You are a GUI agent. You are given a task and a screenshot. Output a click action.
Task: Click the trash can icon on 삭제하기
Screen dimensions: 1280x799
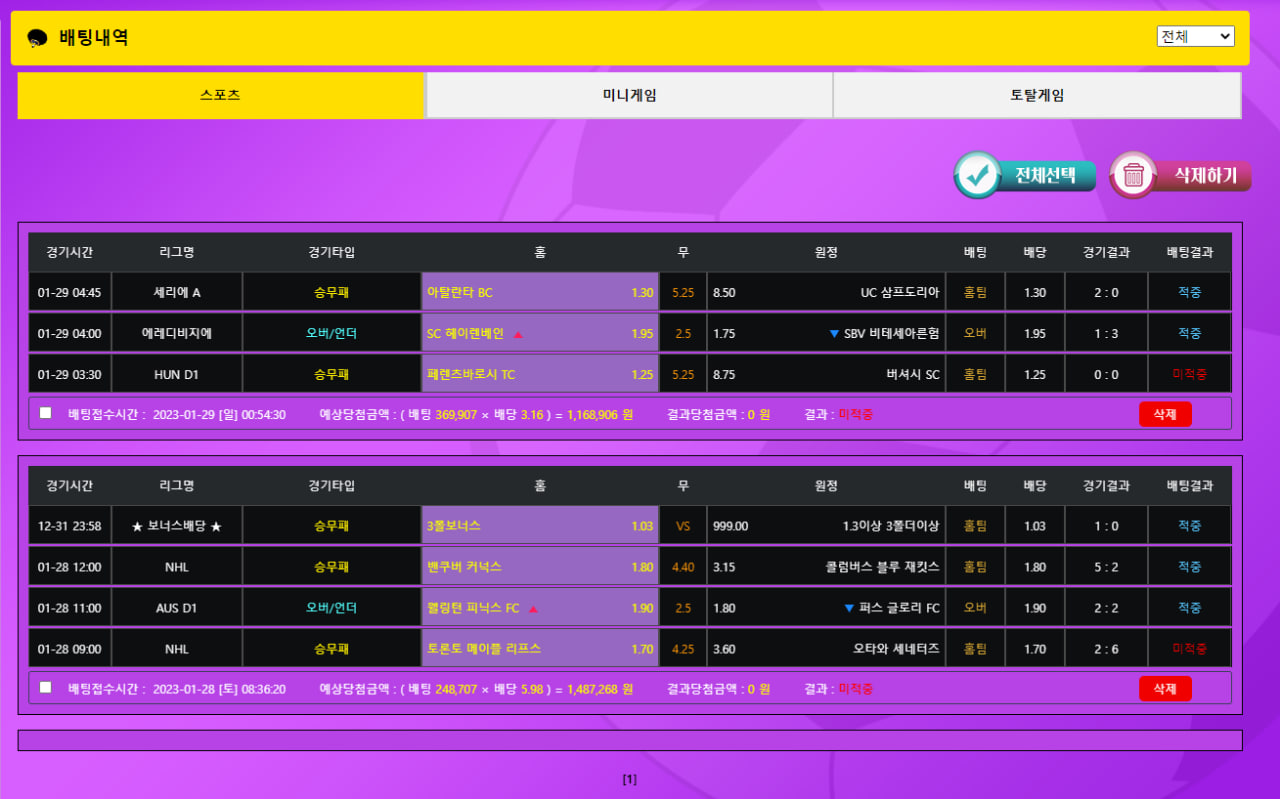[x=1133, y=175]
